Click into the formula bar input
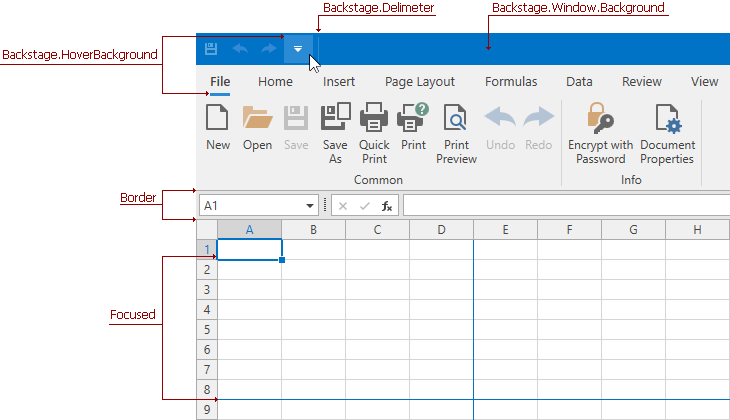 [566, 206]
